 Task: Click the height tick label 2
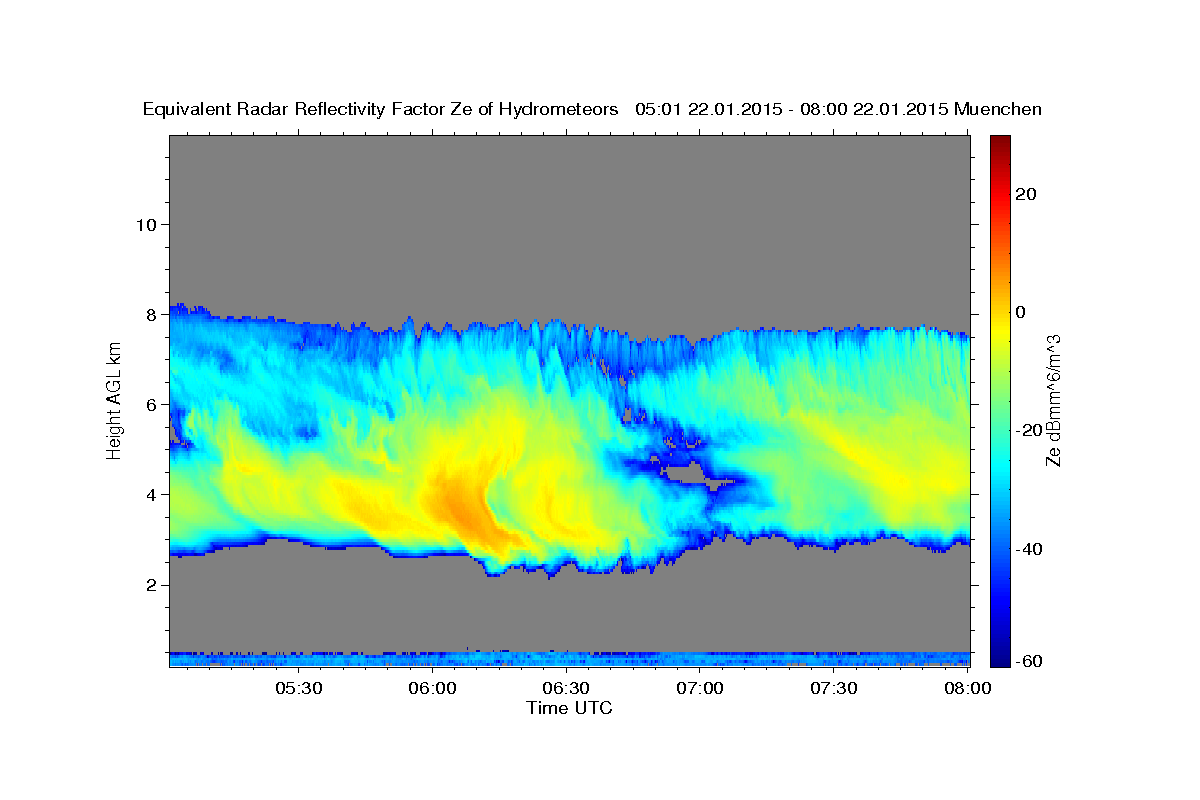click(x=150, y=584)
